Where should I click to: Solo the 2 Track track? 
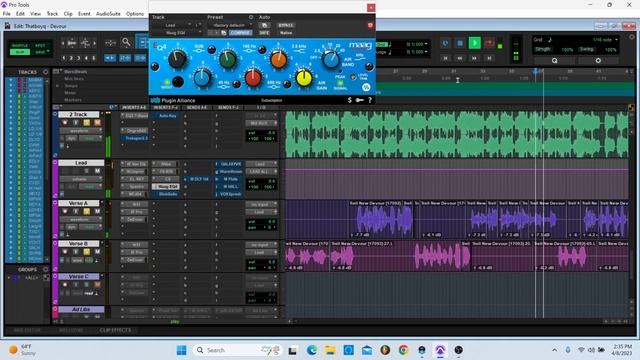87,122
